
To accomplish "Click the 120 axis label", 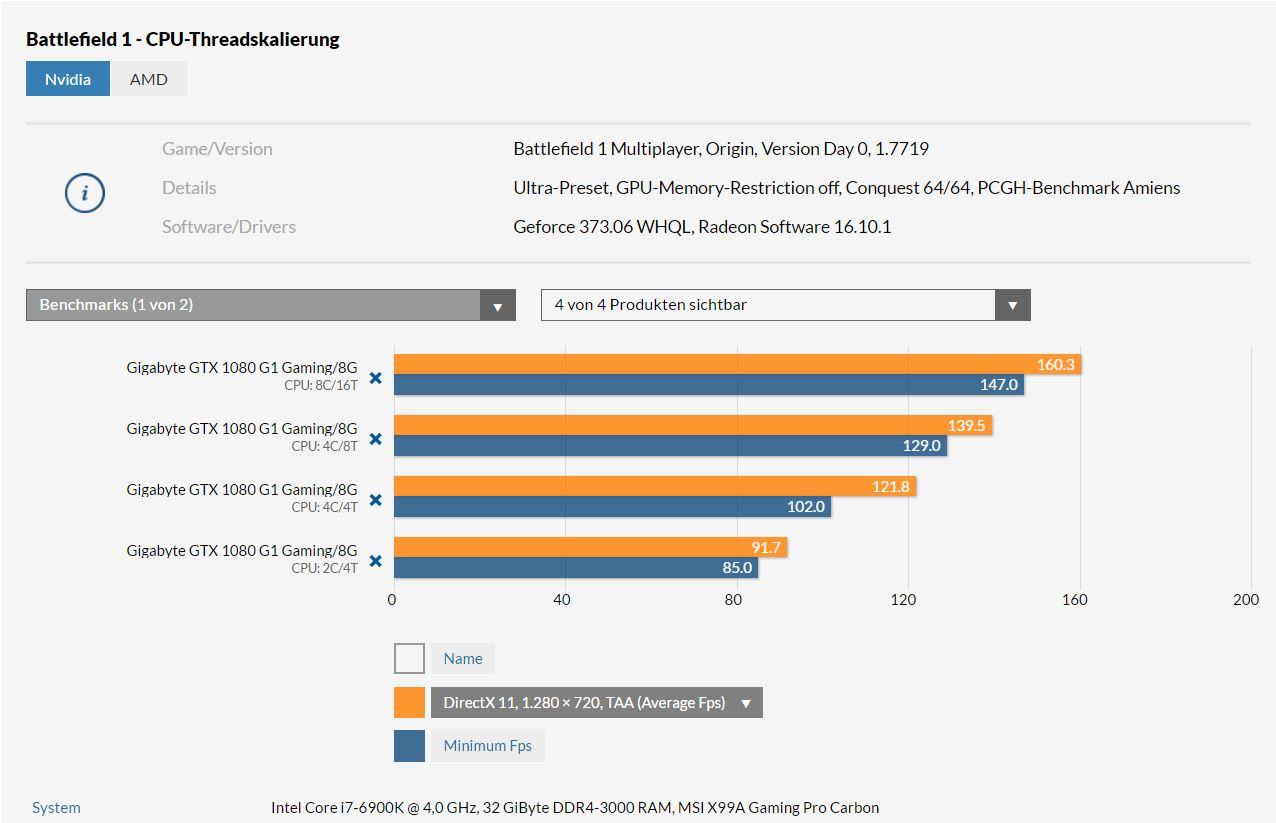I will (x=903, y=599).
